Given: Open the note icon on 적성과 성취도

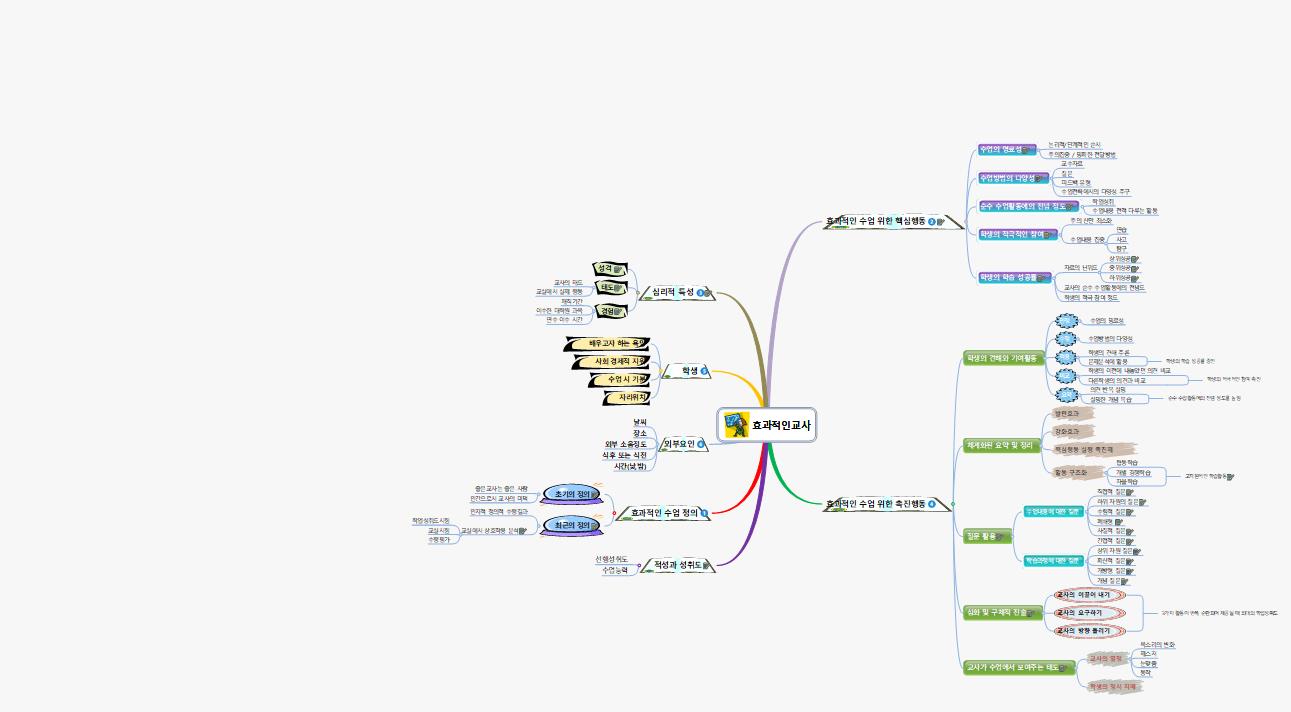Looking at the screenshot, I should tap(707, 565).
